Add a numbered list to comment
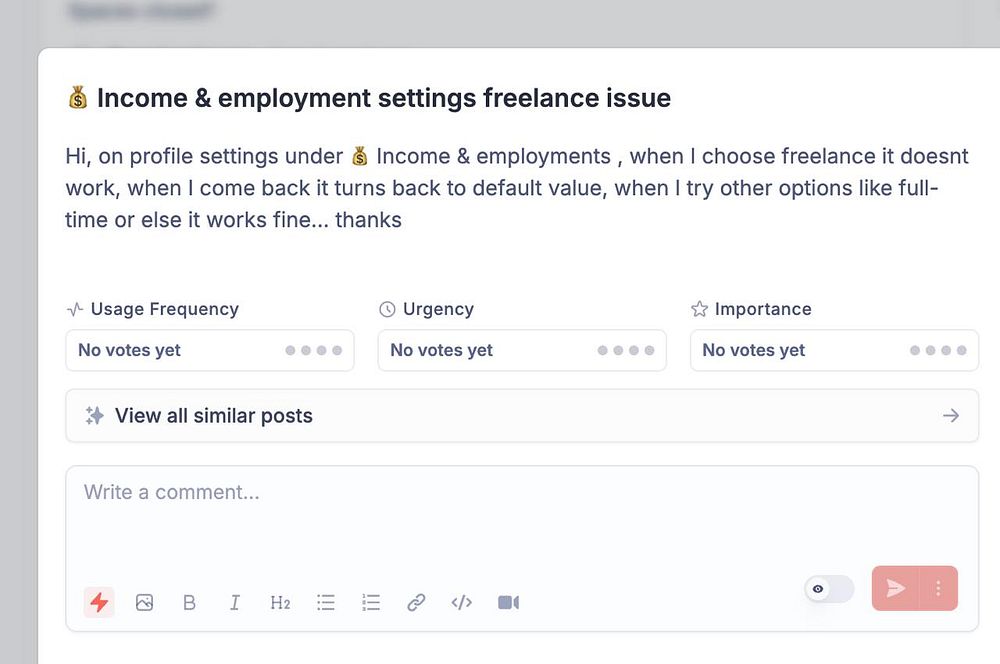 coord(371,602)
